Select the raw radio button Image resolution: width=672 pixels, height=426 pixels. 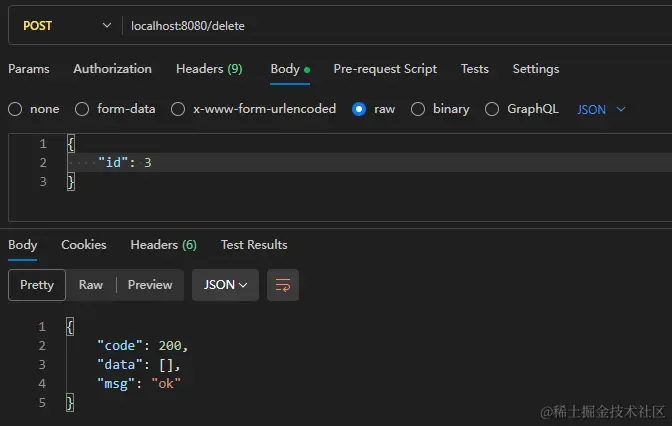[359, 109]
